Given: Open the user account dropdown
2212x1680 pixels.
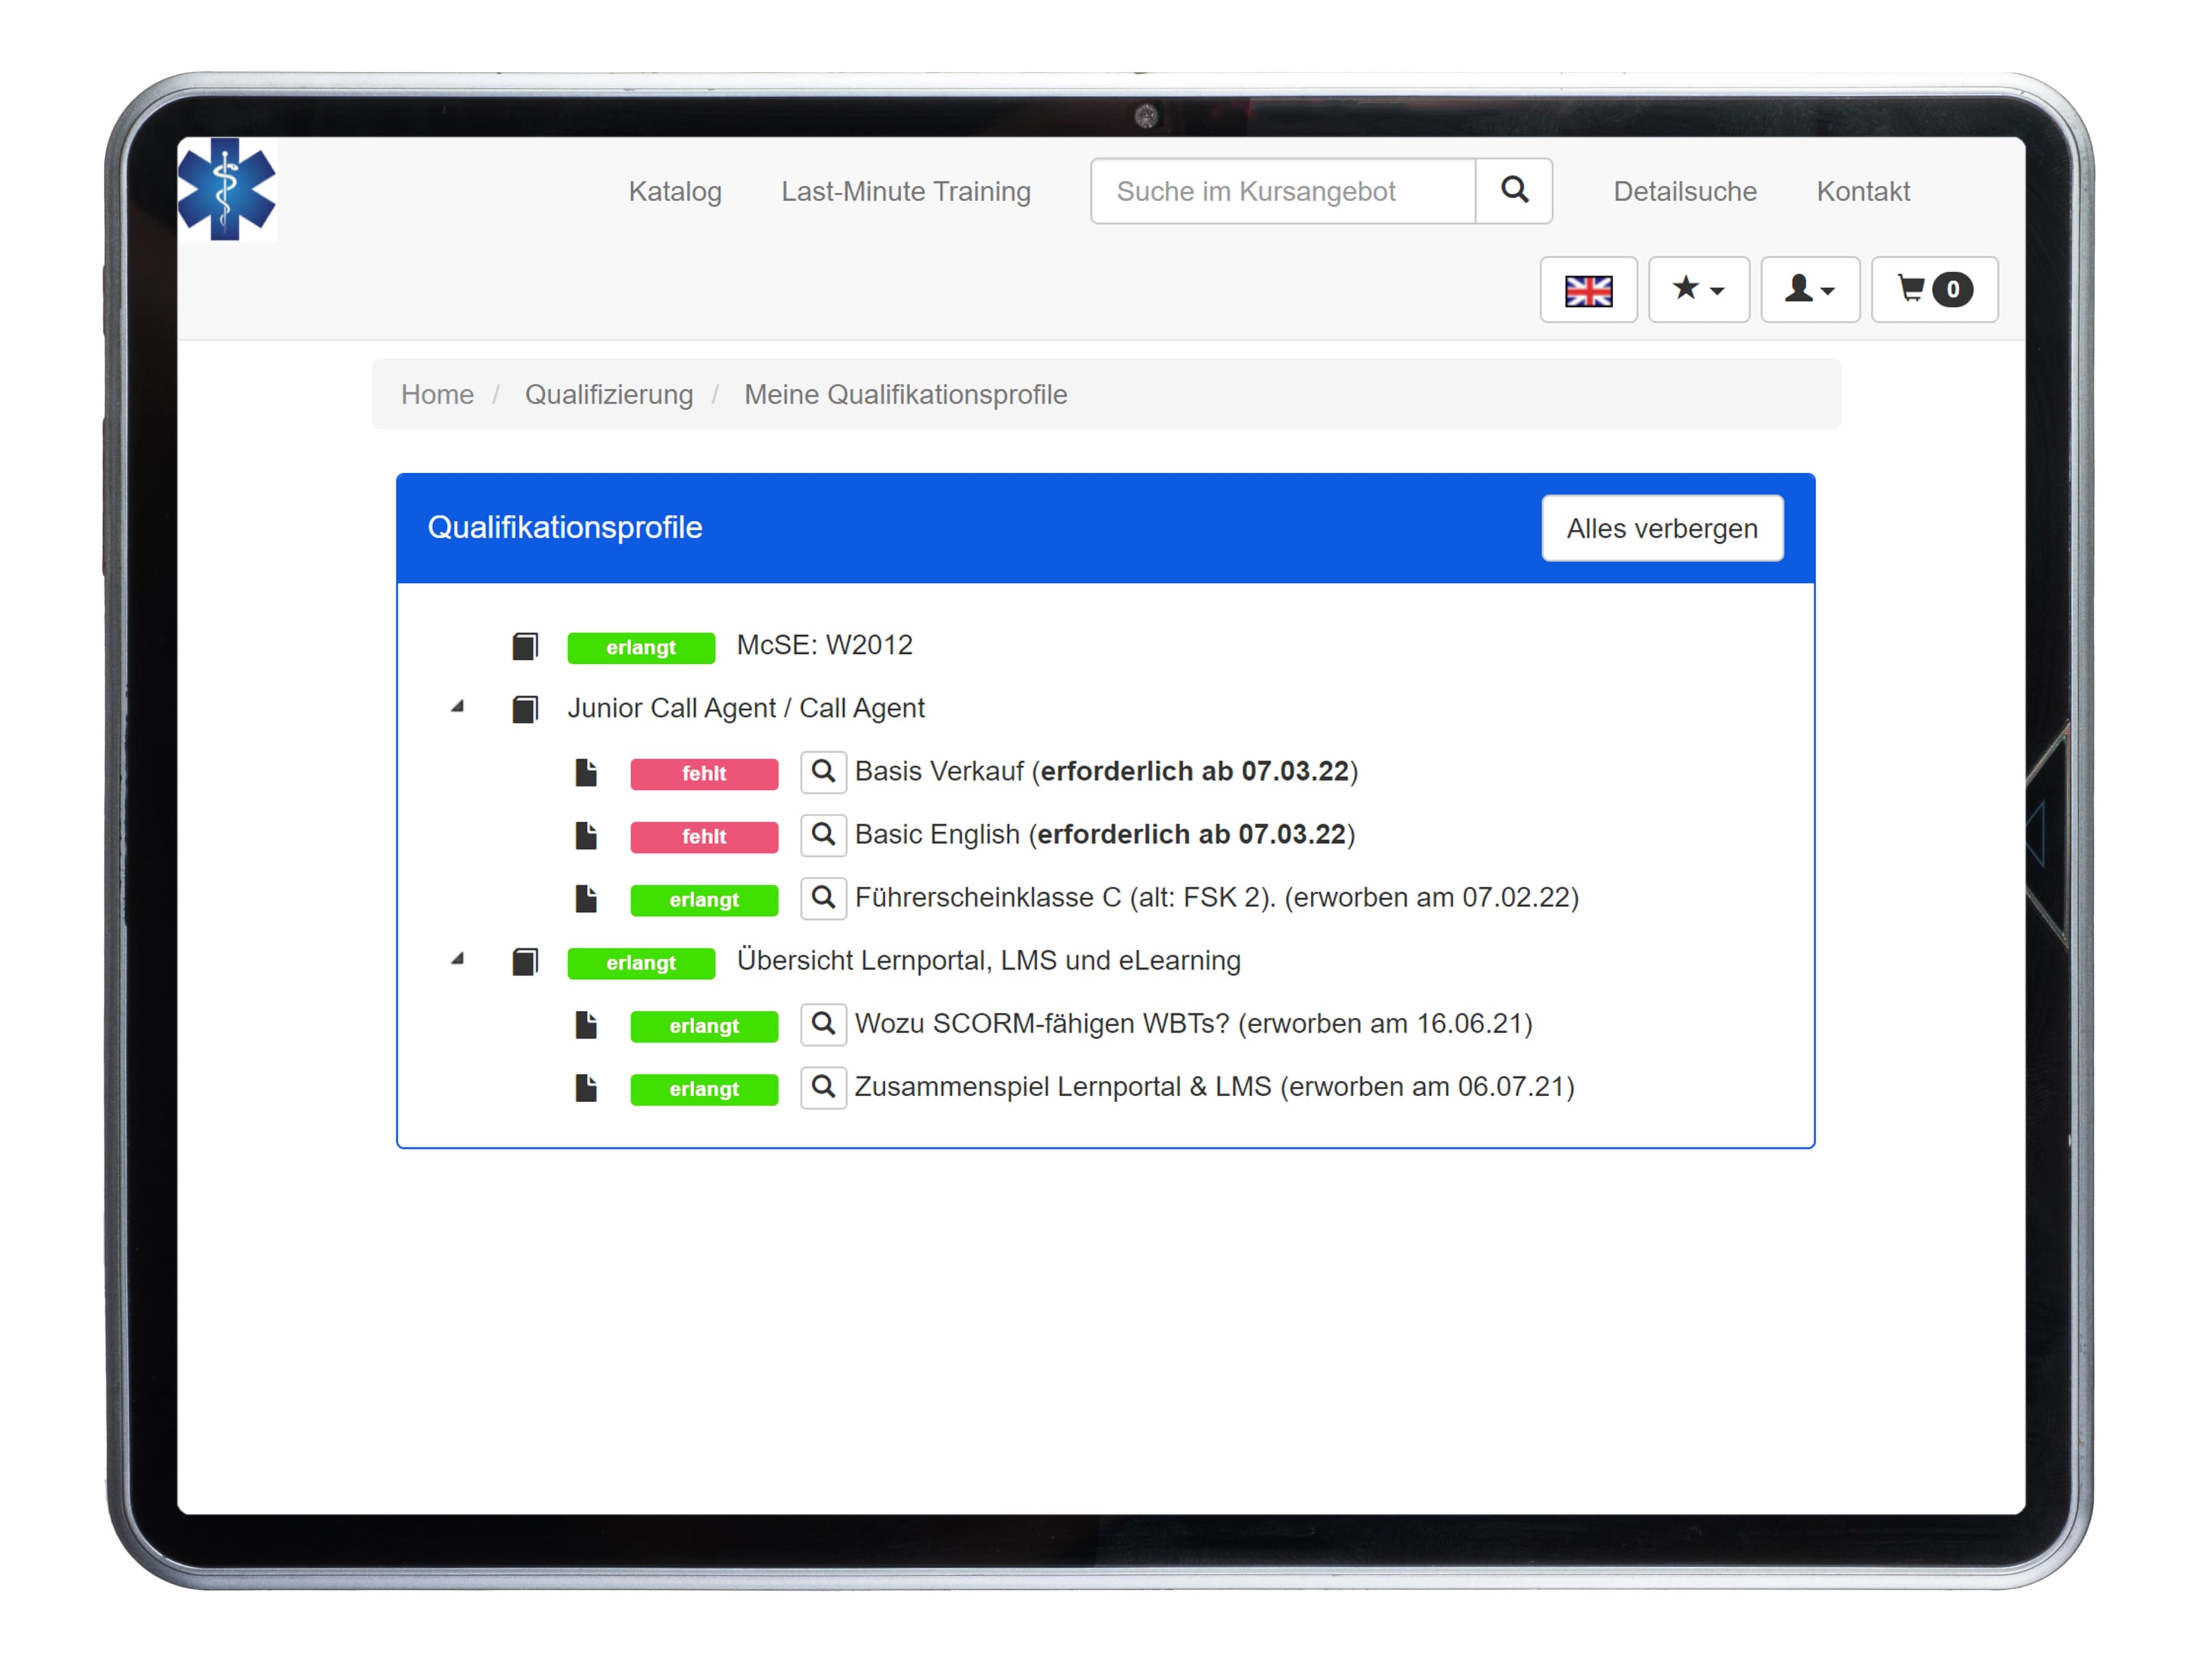Looking at the screenshot, I should (x=1810, y=290).
